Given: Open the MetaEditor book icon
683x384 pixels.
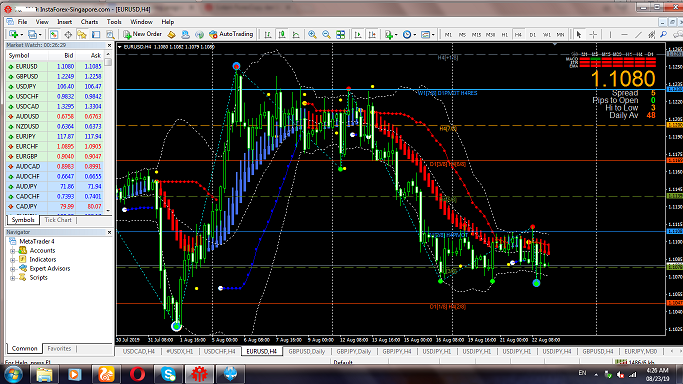Looking at the screenshot, I should tap(172, 34).
